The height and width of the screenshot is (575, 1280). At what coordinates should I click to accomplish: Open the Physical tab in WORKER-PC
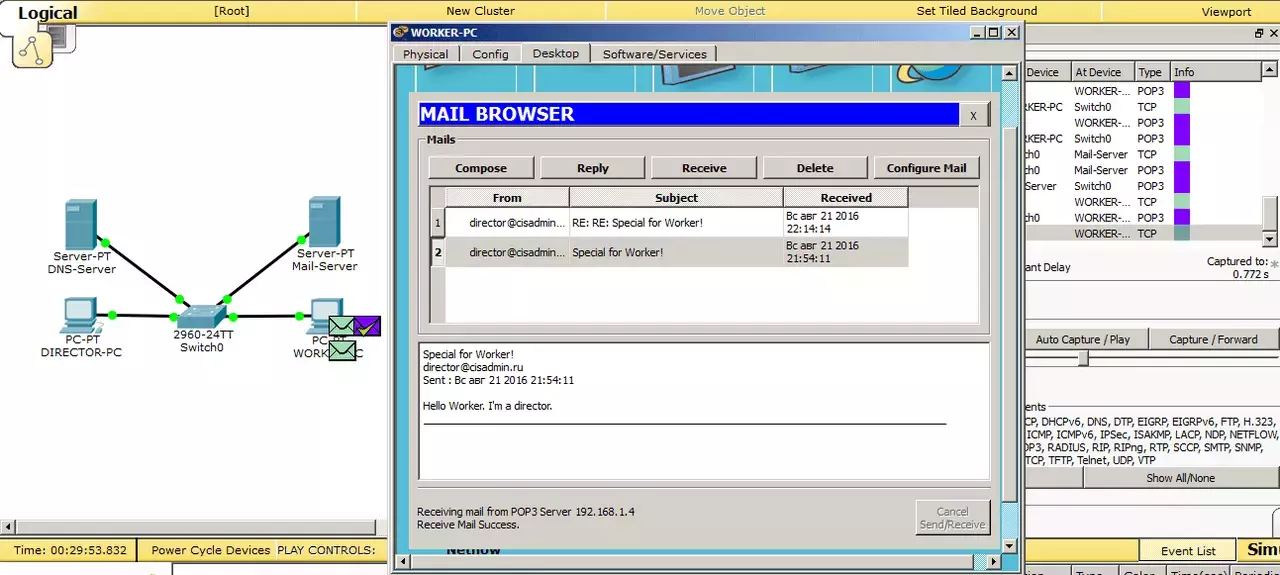pos(425,54)
